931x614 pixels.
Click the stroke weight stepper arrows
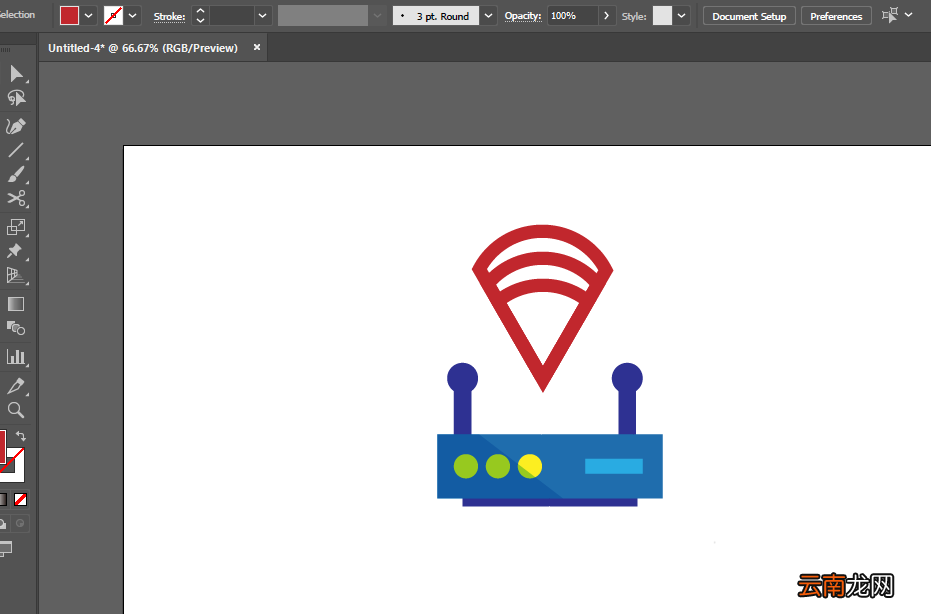pyautogui.click(x=201, y=16)
